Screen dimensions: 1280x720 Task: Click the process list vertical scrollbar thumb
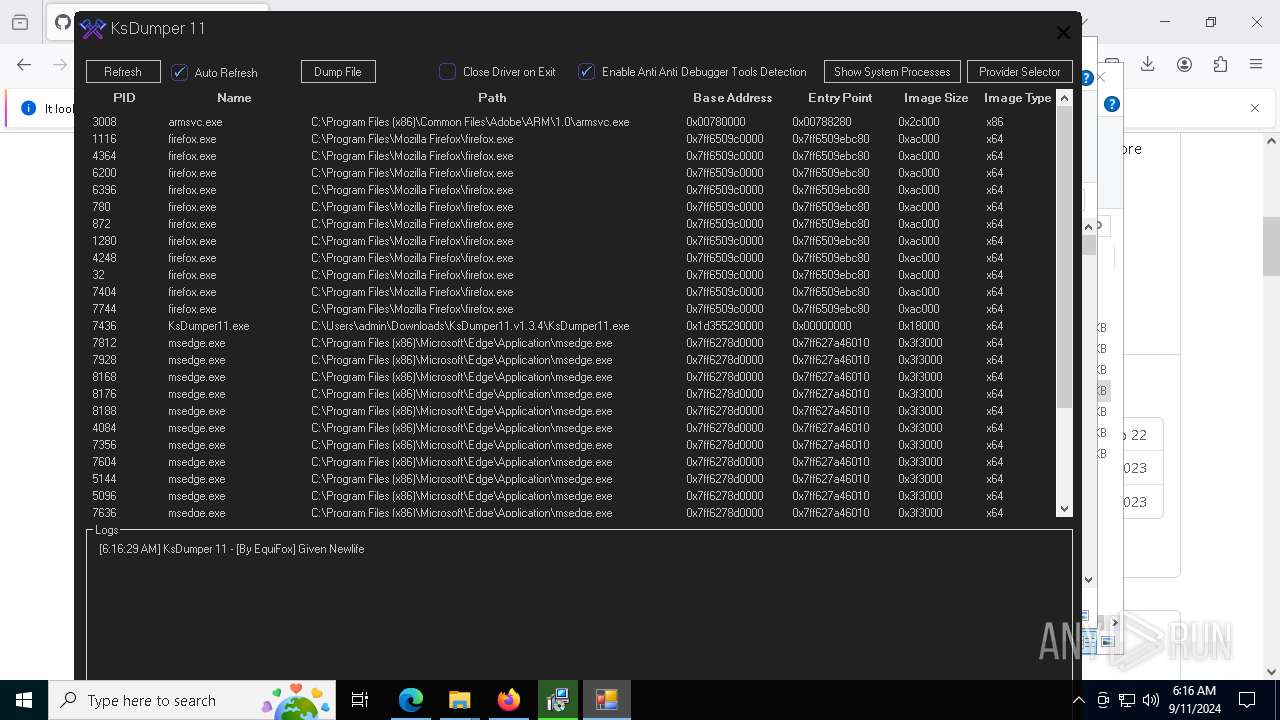pos(1064,257)
